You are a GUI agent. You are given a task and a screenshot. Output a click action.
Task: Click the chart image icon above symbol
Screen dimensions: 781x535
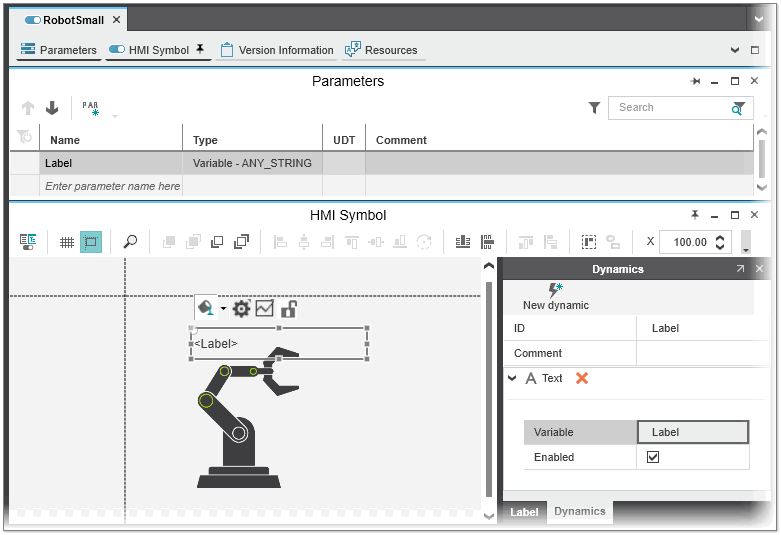[264, 309]
